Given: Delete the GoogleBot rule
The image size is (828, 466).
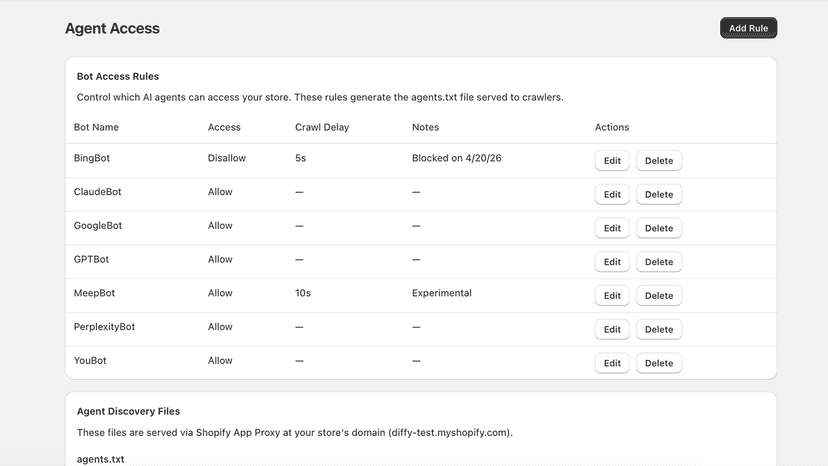Looking at the screenshot, I should point(658,228).
